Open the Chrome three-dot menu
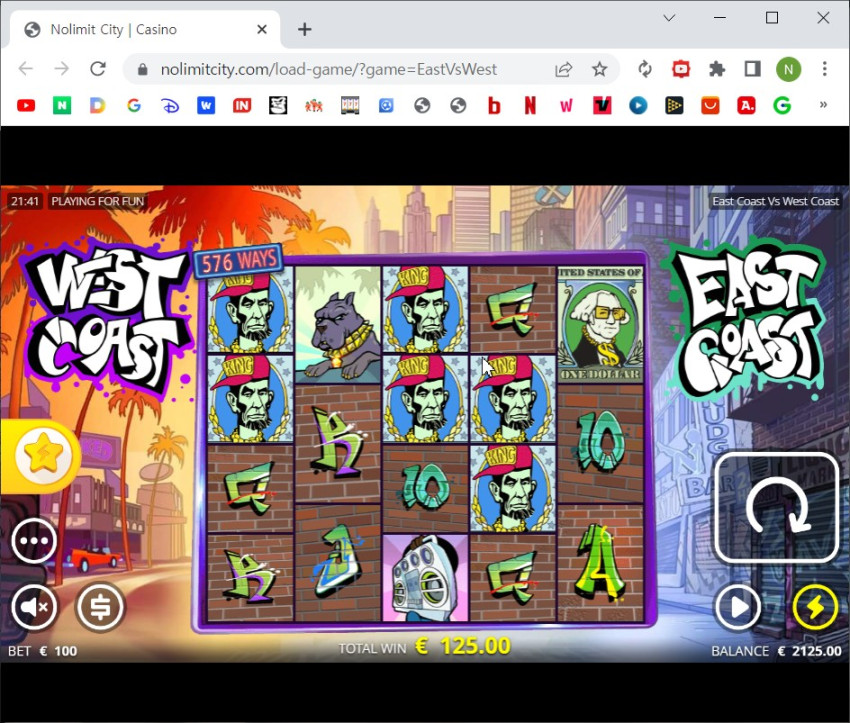The width and height of the screenshot is (850, 723). (825, 69)
